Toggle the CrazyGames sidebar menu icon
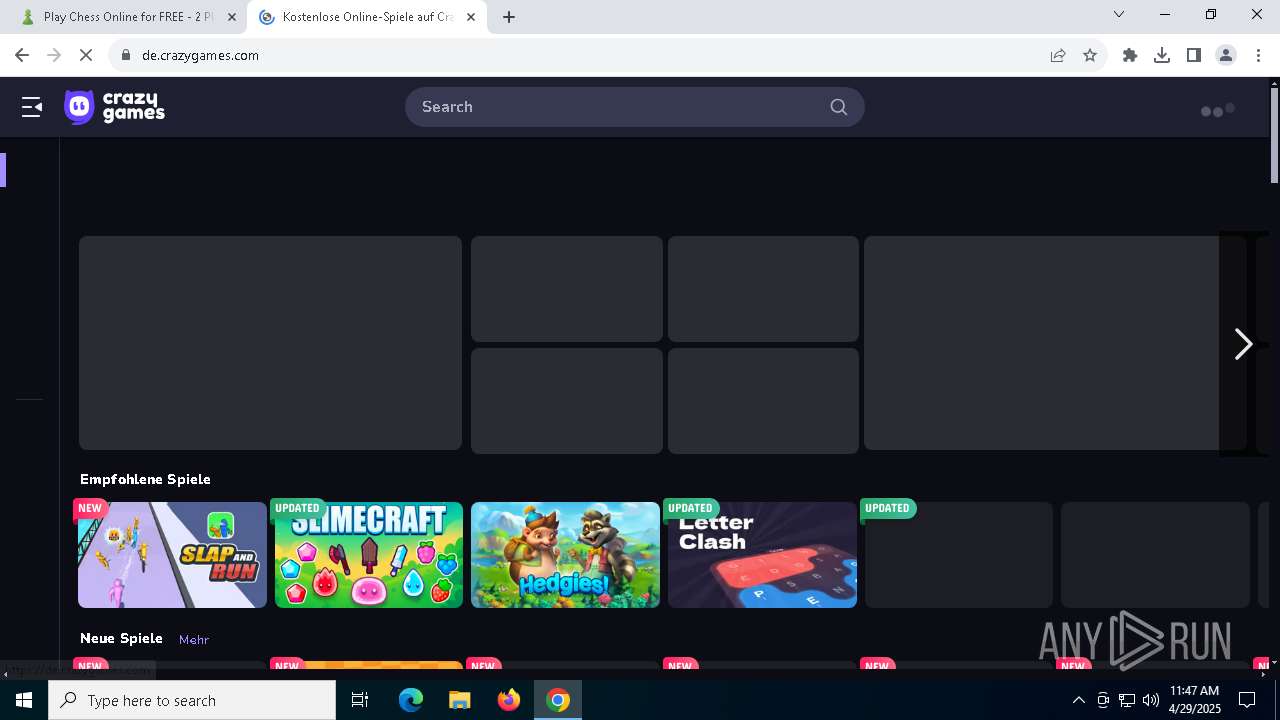The height and width of the screenshot is (720, 1280). (x=32, y=107)
